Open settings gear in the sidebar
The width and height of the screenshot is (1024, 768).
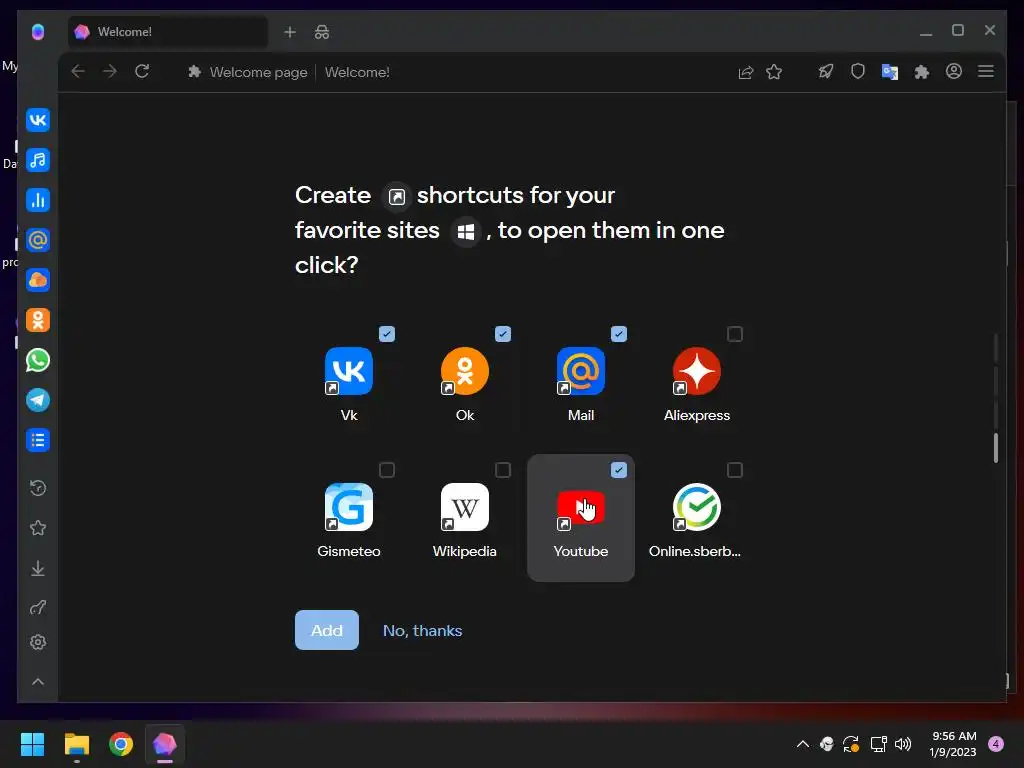tap(38, 642)
